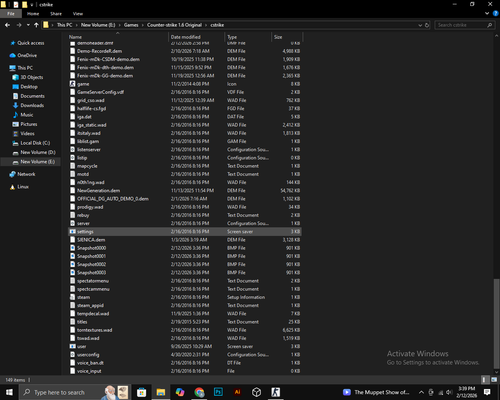Show hidden tray icons chevron
Image resolution: width=500 pixels, height=400 pixels.
421,392
